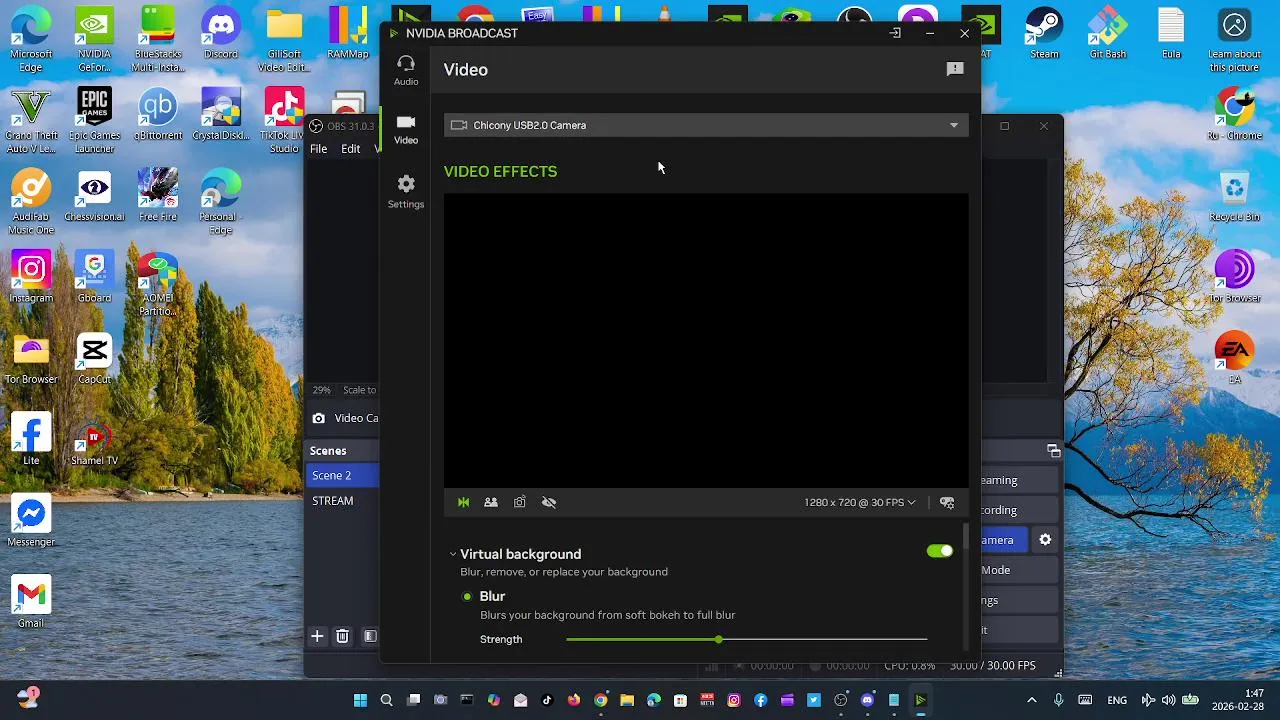Screen dimensions: 1280x720
Task: Switch to the Video section in NVIDIA Broadcast
Action: (x=406, y=129)
